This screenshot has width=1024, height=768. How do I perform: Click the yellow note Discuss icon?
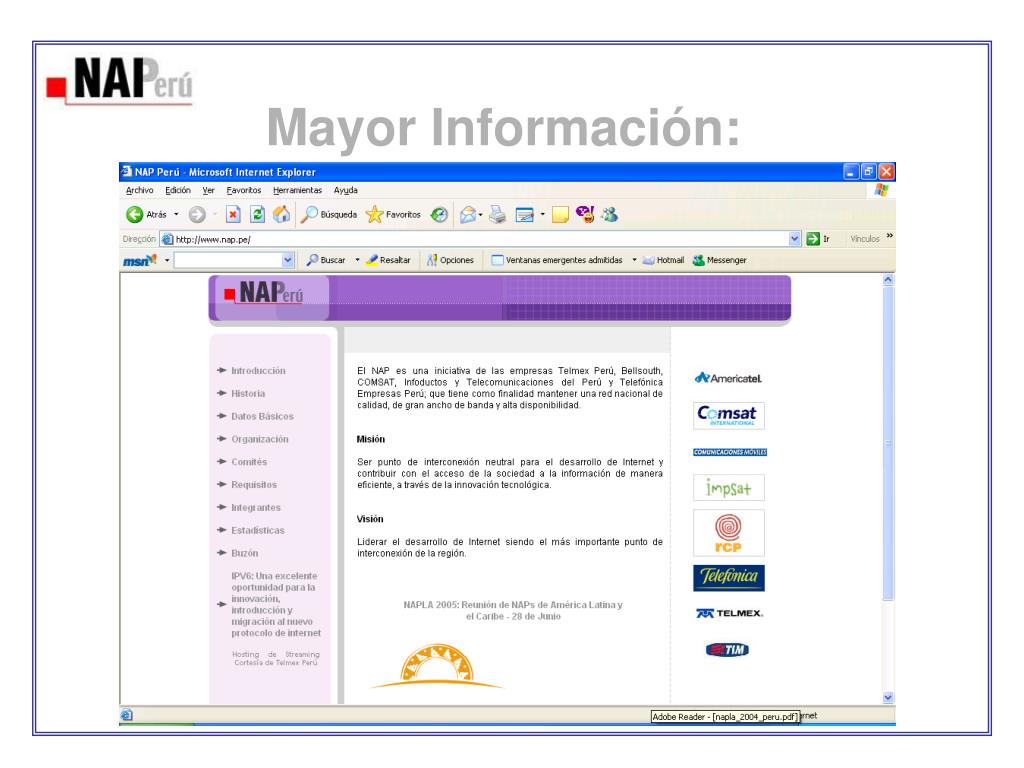click(x=560, y=214)
